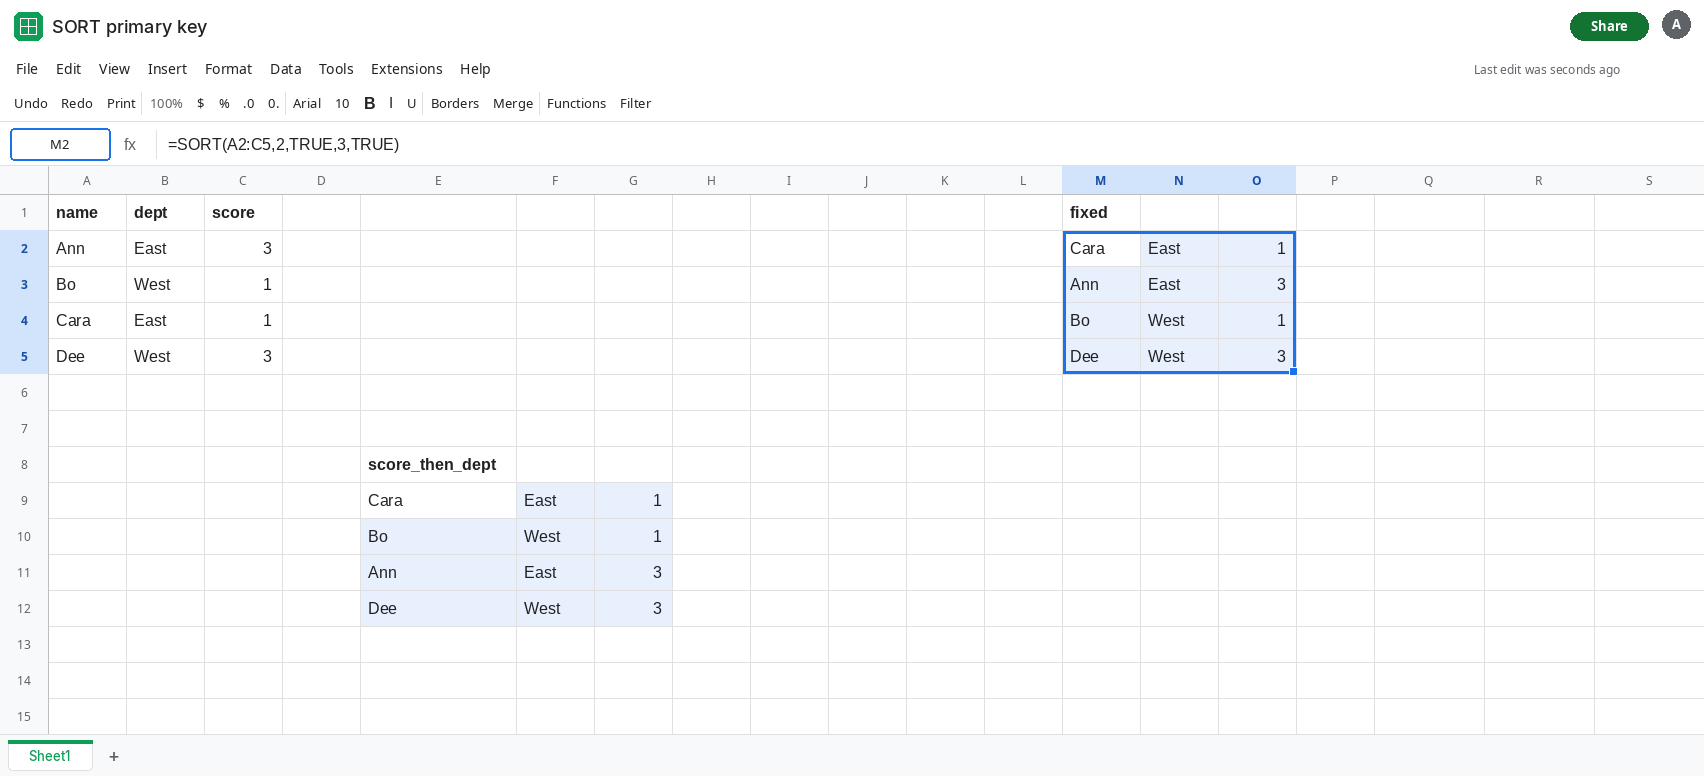Screen dimensions: 1704x776
Task: Select row 1 header
Action: [24, 213]
